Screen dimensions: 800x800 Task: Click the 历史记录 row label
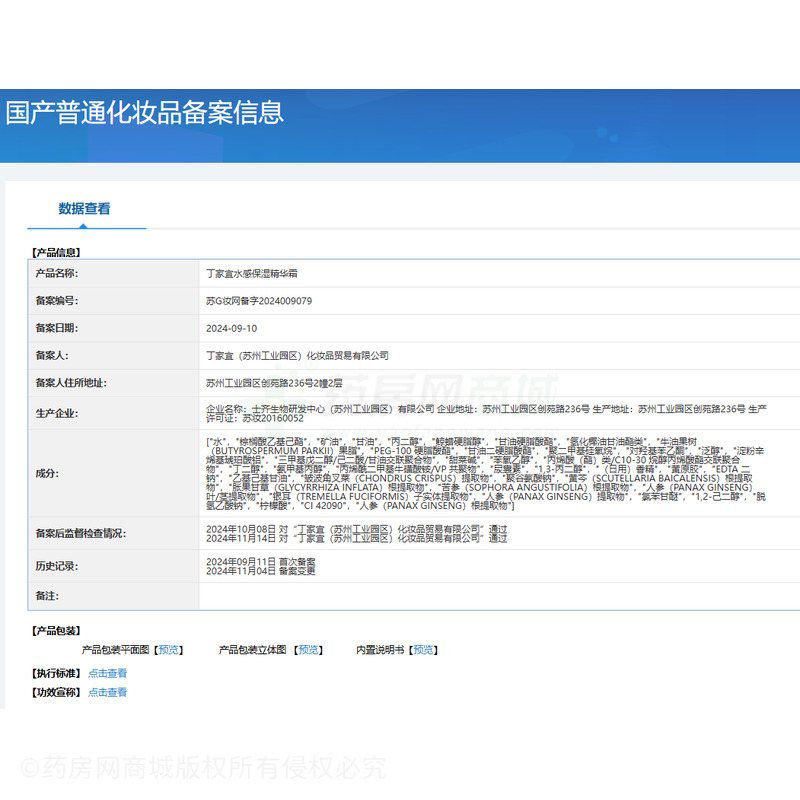coord(57,566)
